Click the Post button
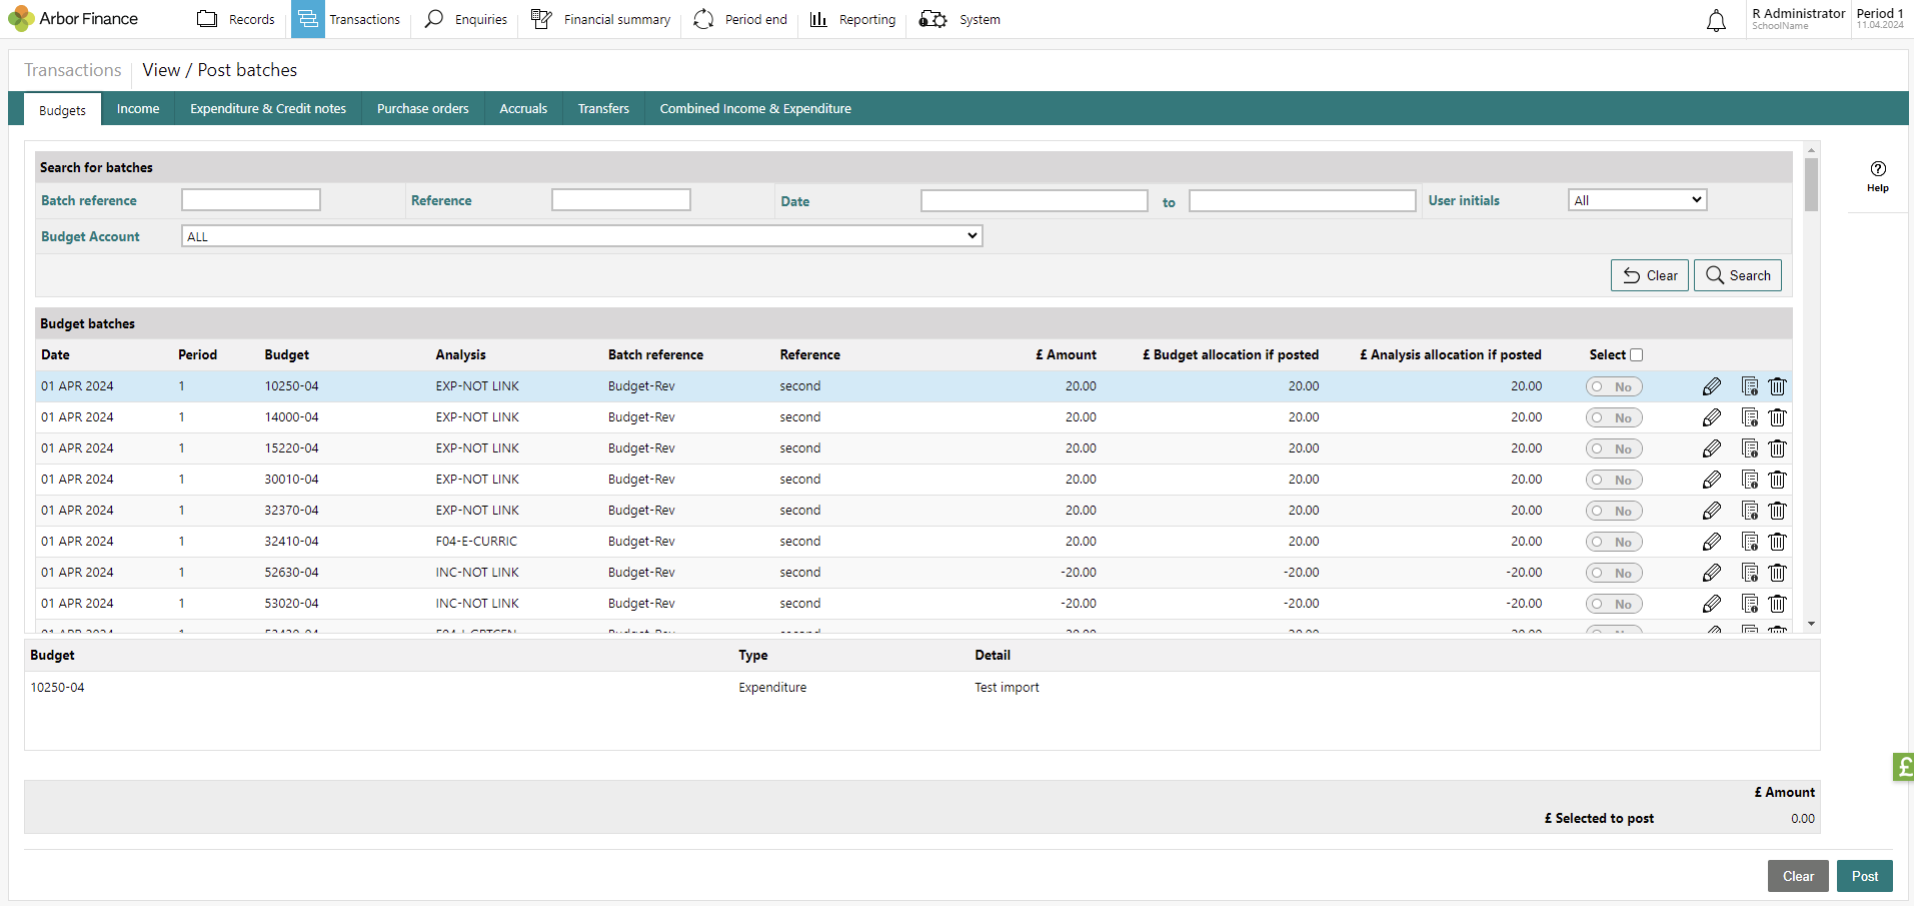 click(x=1865, y=876)
